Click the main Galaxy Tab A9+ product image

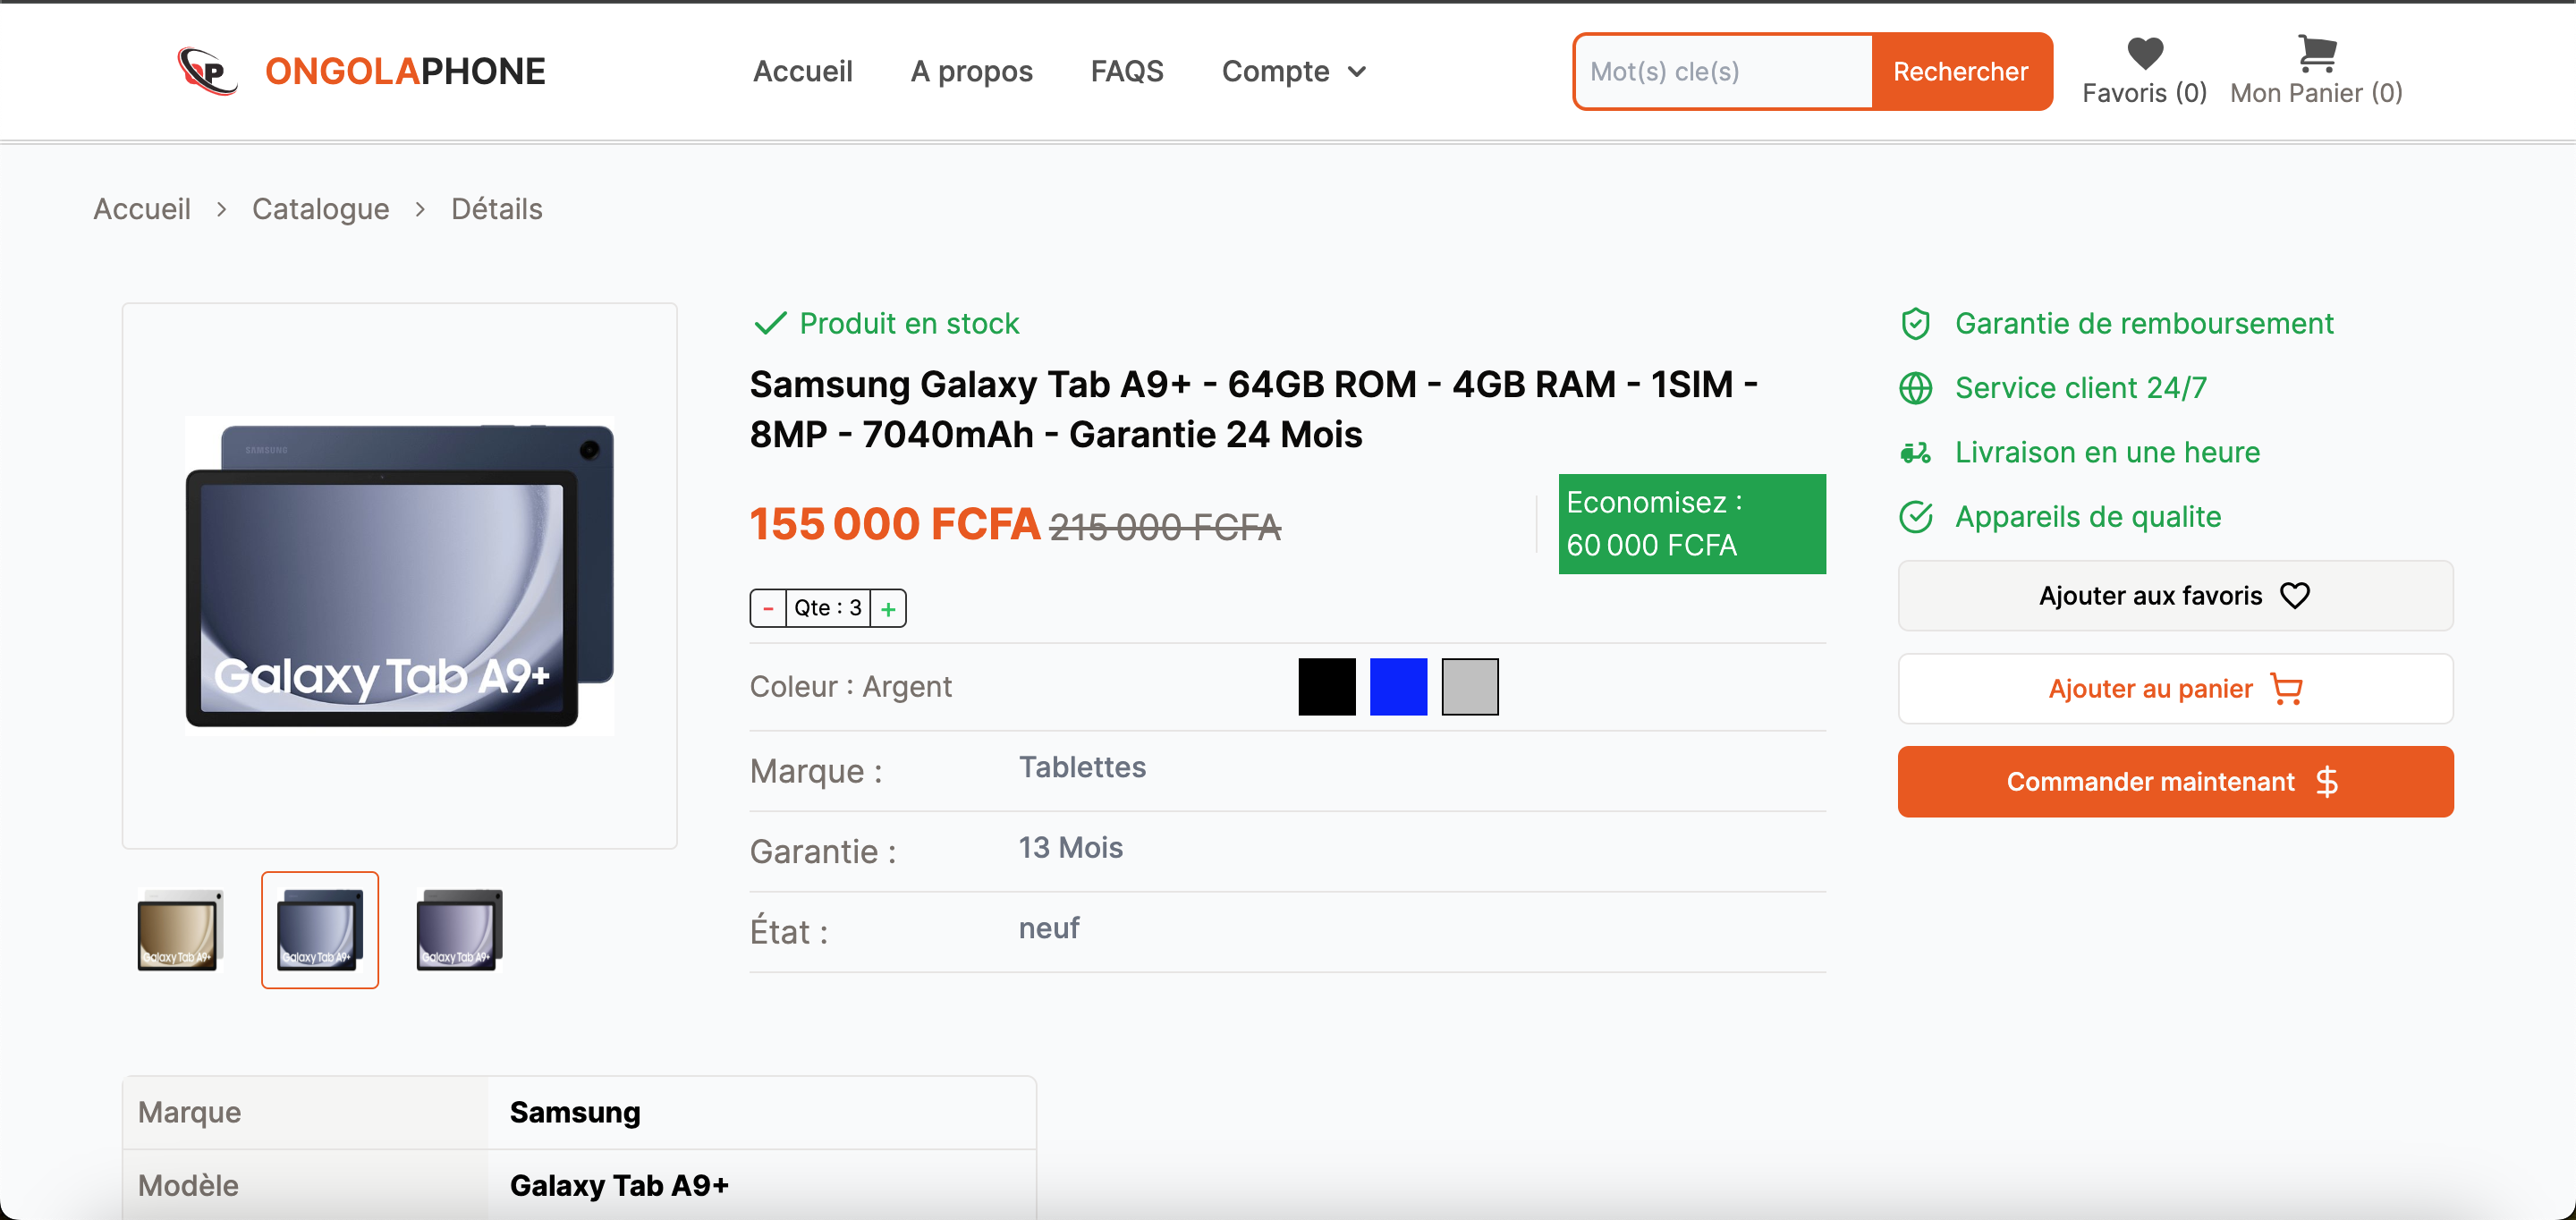point(400,576)
